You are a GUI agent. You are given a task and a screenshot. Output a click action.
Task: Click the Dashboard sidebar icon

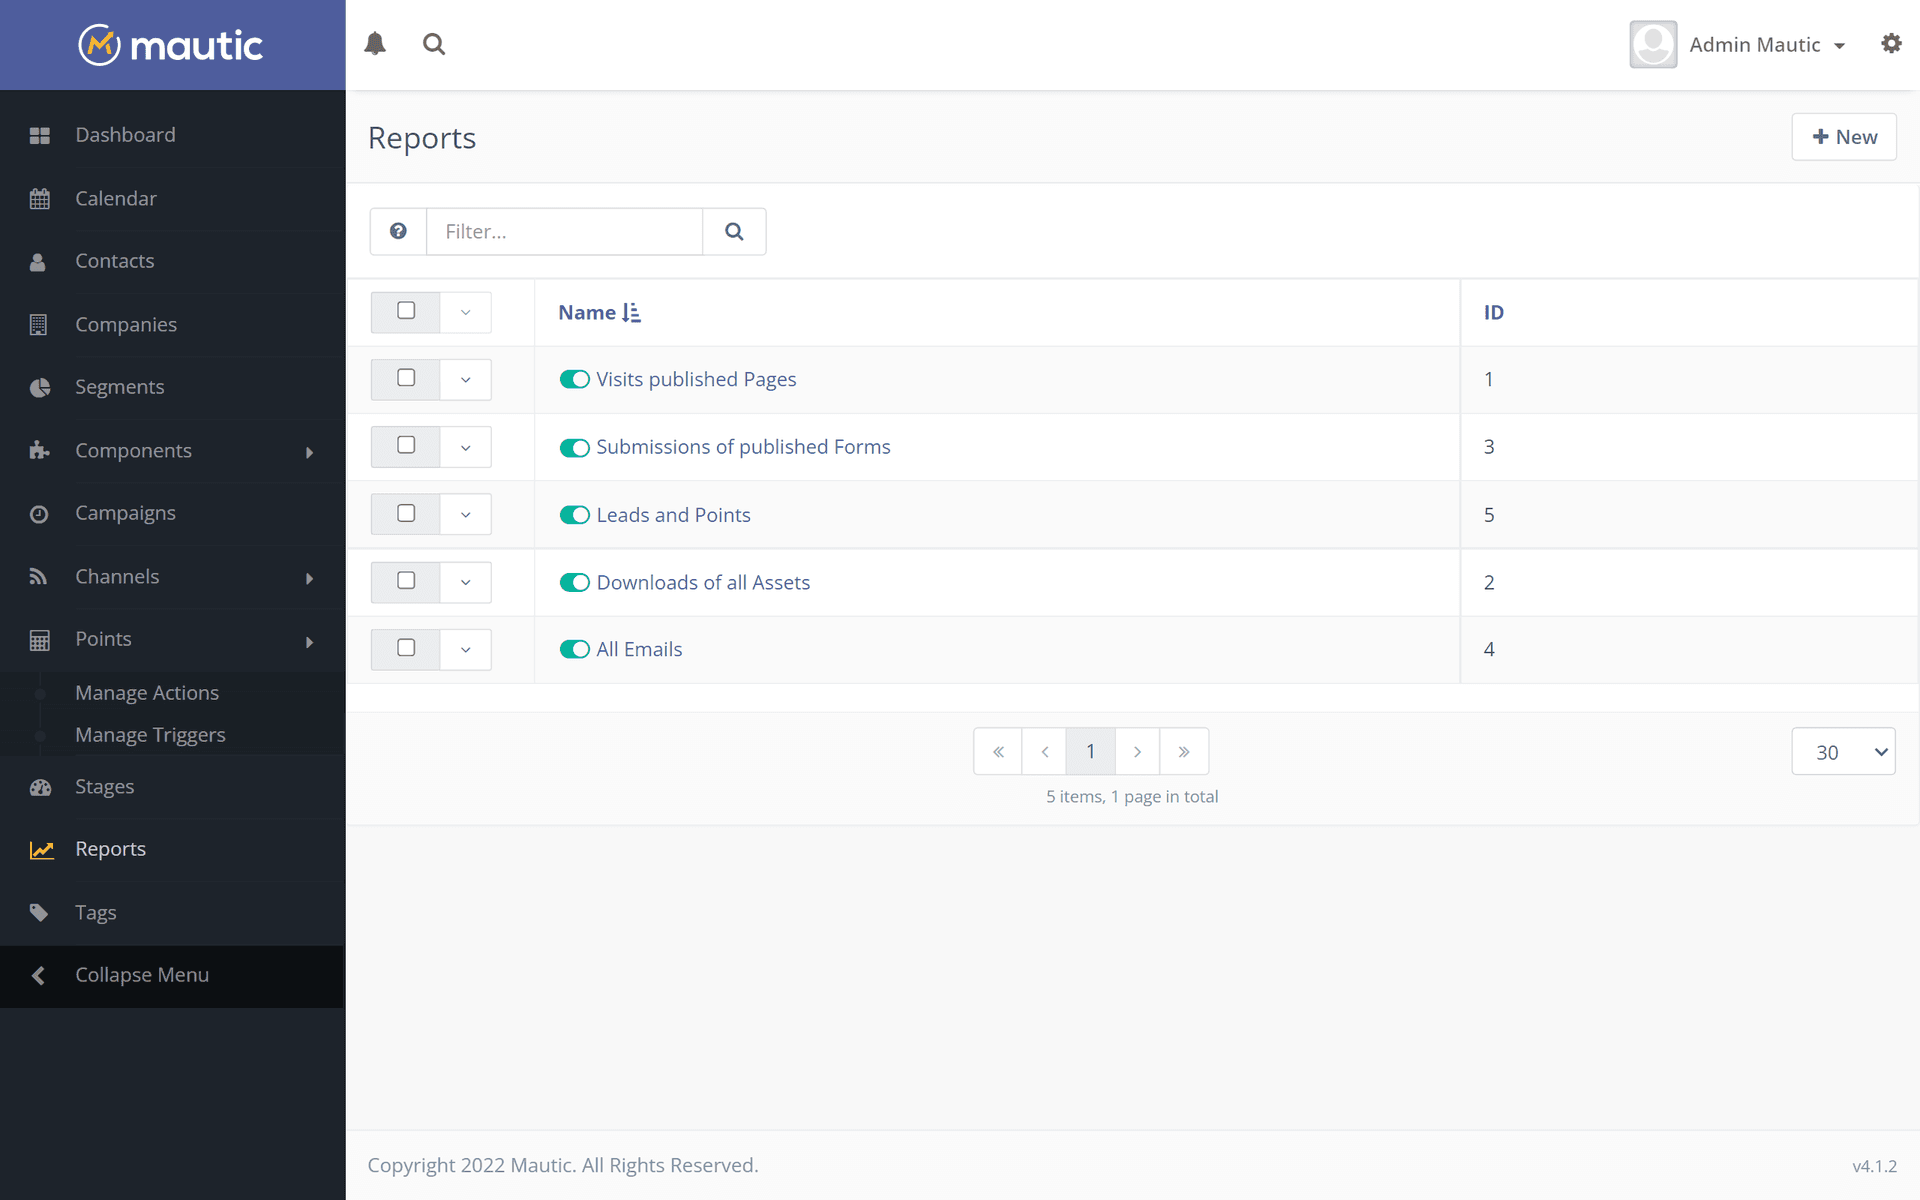point(37,134)
